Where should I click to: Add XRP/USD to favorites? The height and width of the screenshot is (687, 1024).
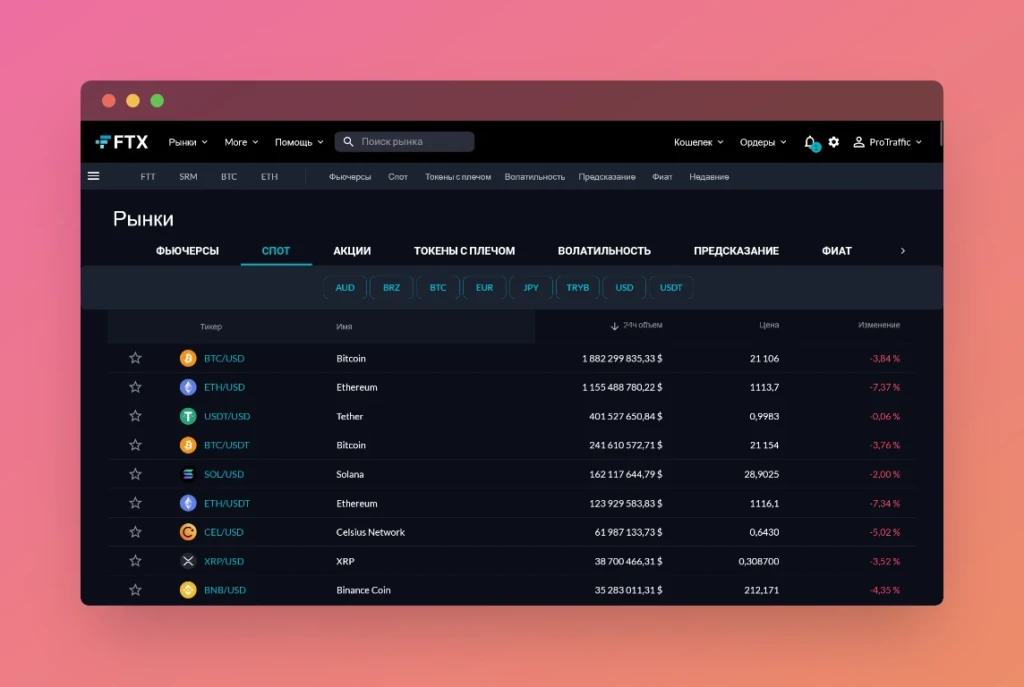coord(135,561)
